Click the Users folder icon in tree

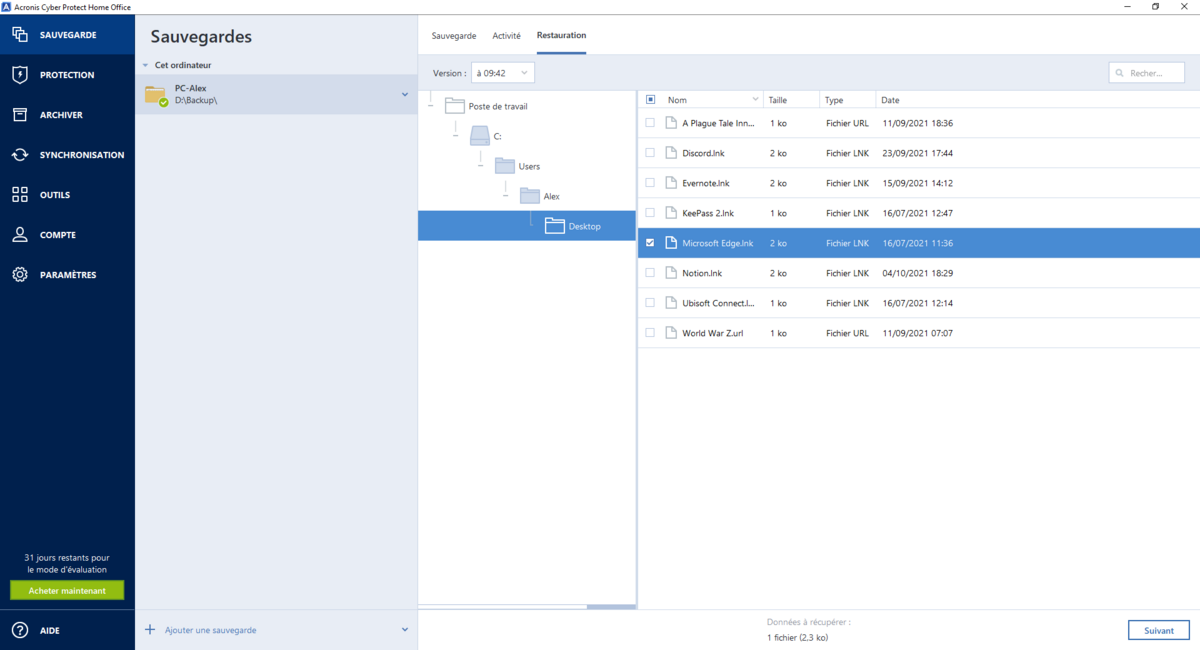[504, 166]
